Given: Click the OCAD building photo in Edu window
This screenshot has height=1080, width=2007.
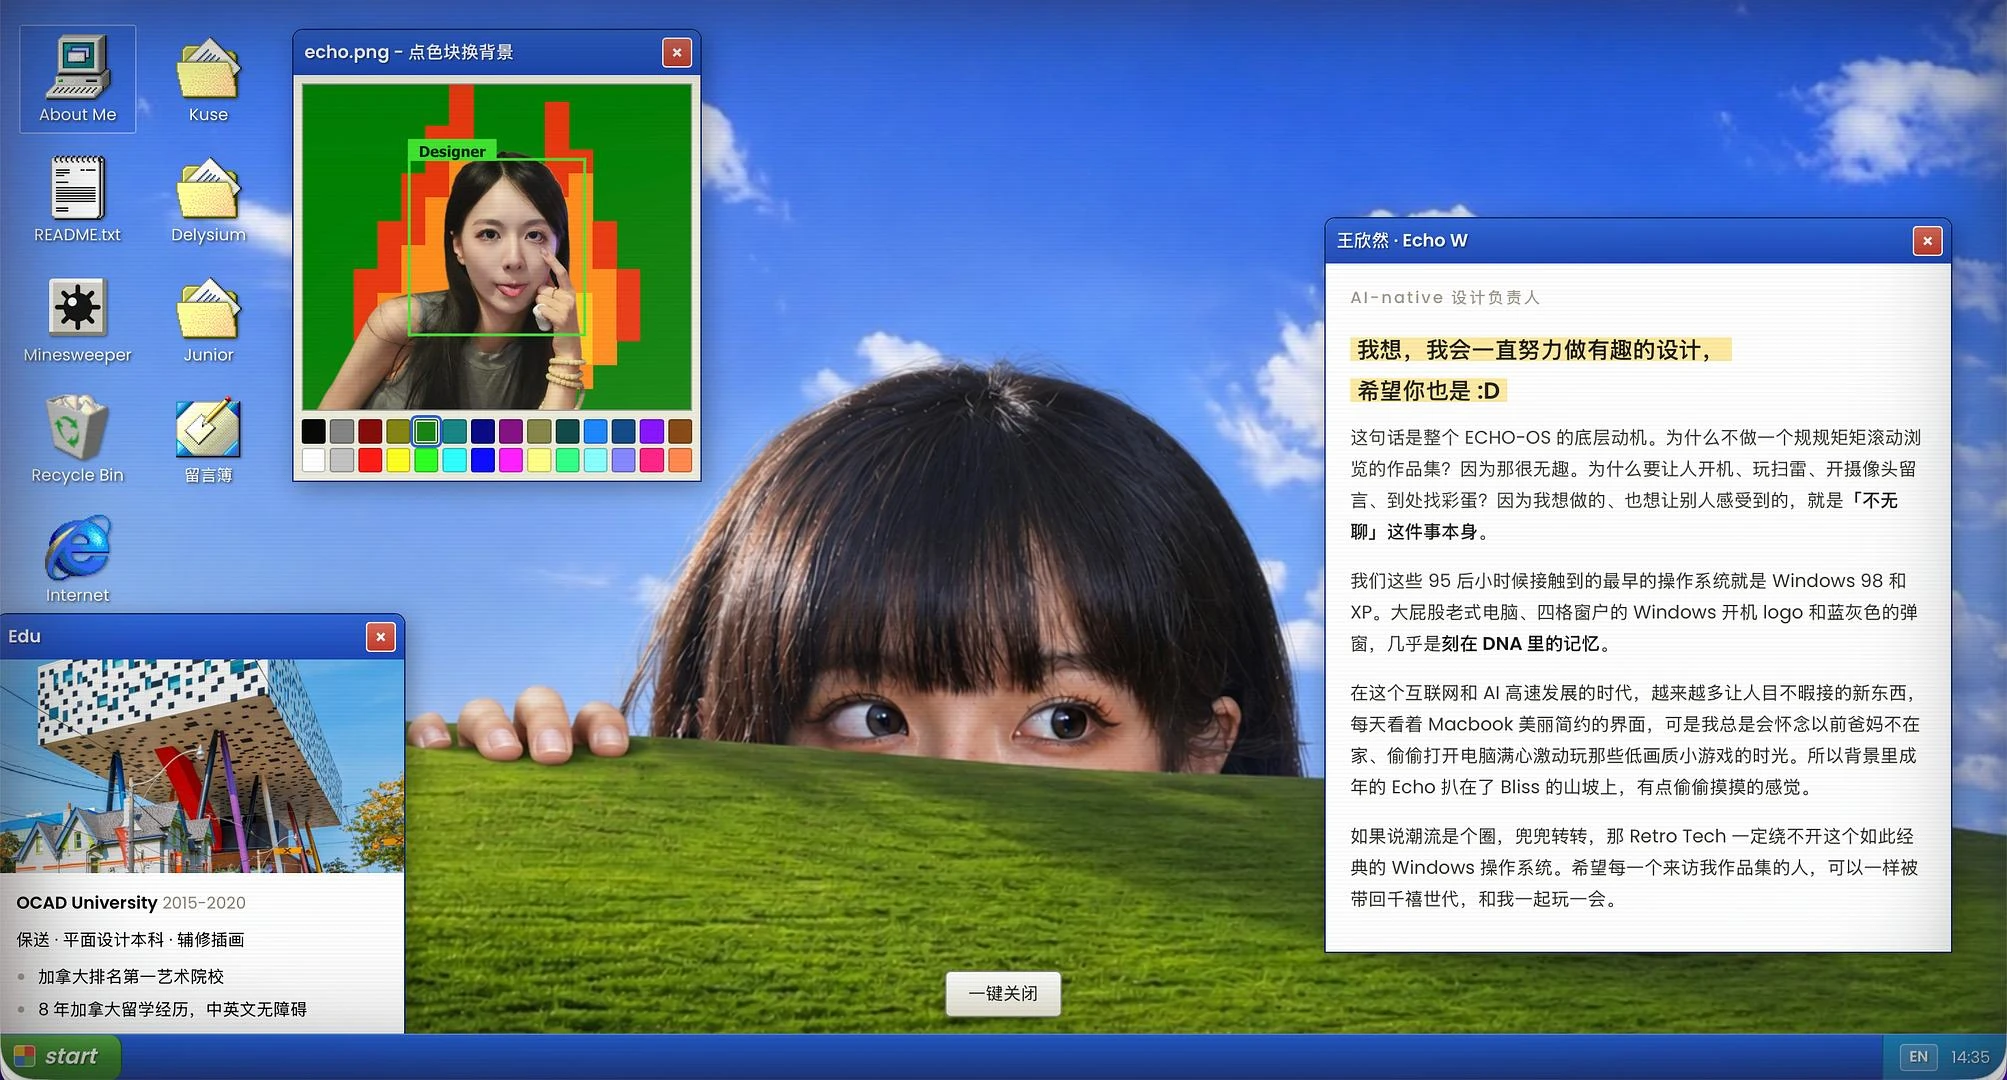Looking at the screenshot, I should (202, 766).
